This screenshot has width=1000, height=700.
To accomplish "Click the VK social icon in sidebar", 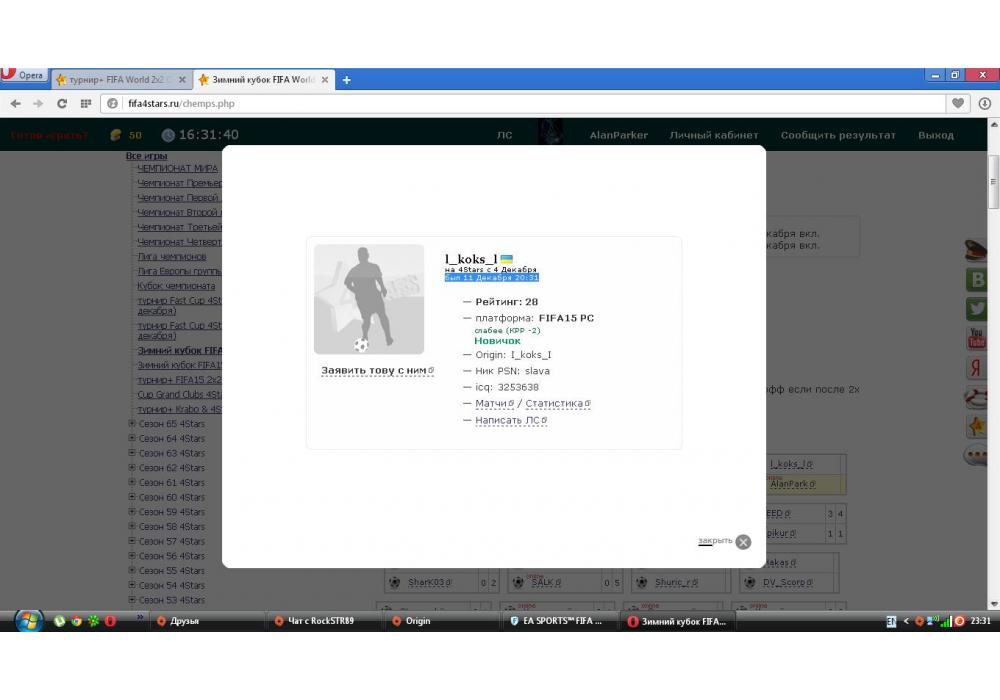I will 976,280.
